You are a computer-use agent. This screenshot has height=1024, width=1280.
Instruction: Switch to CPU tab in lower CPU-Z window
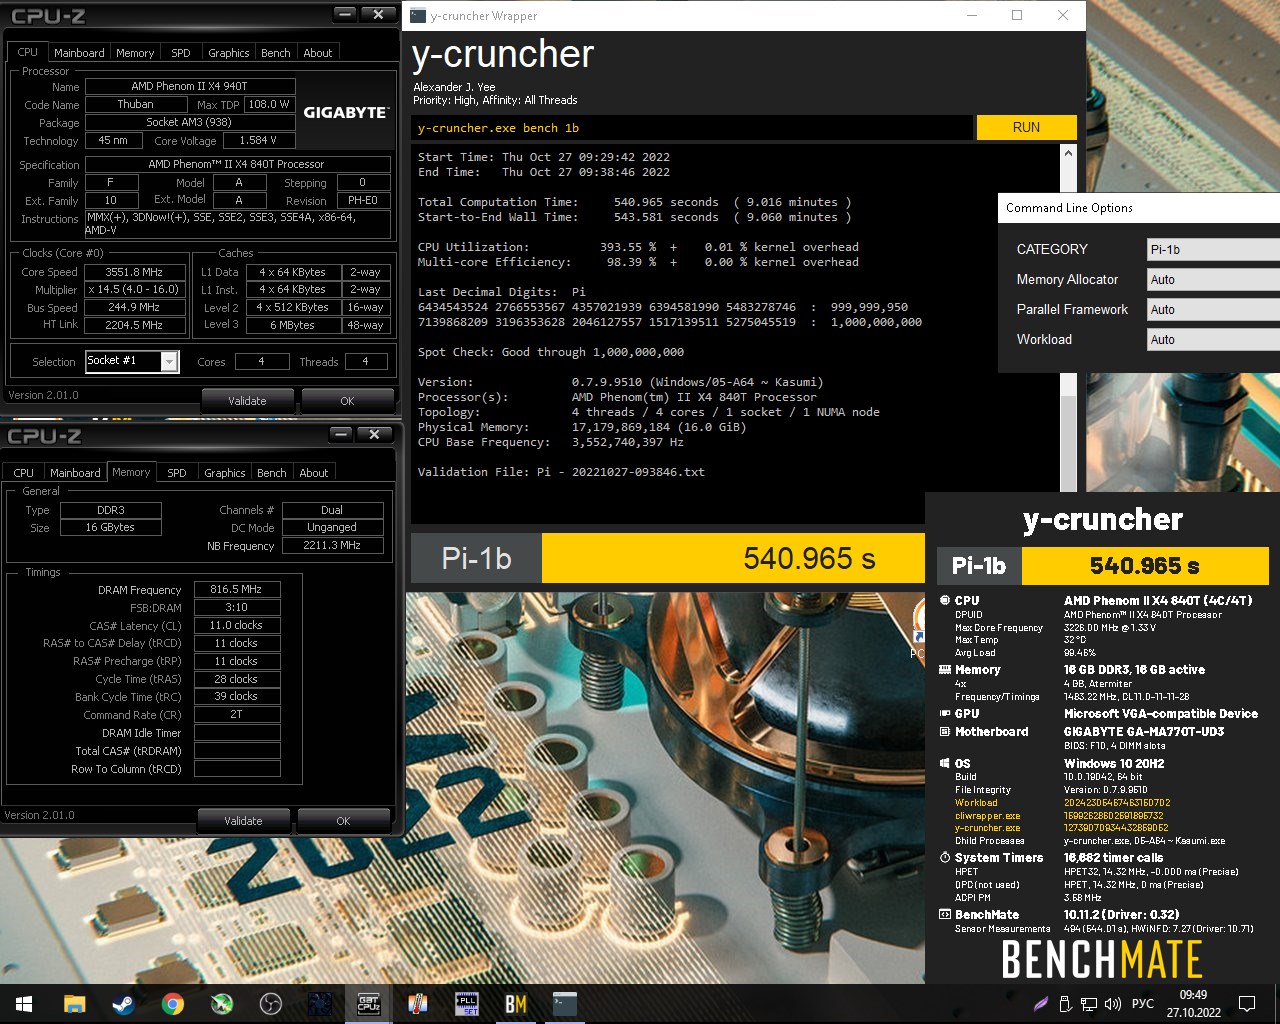coord(24,473)
